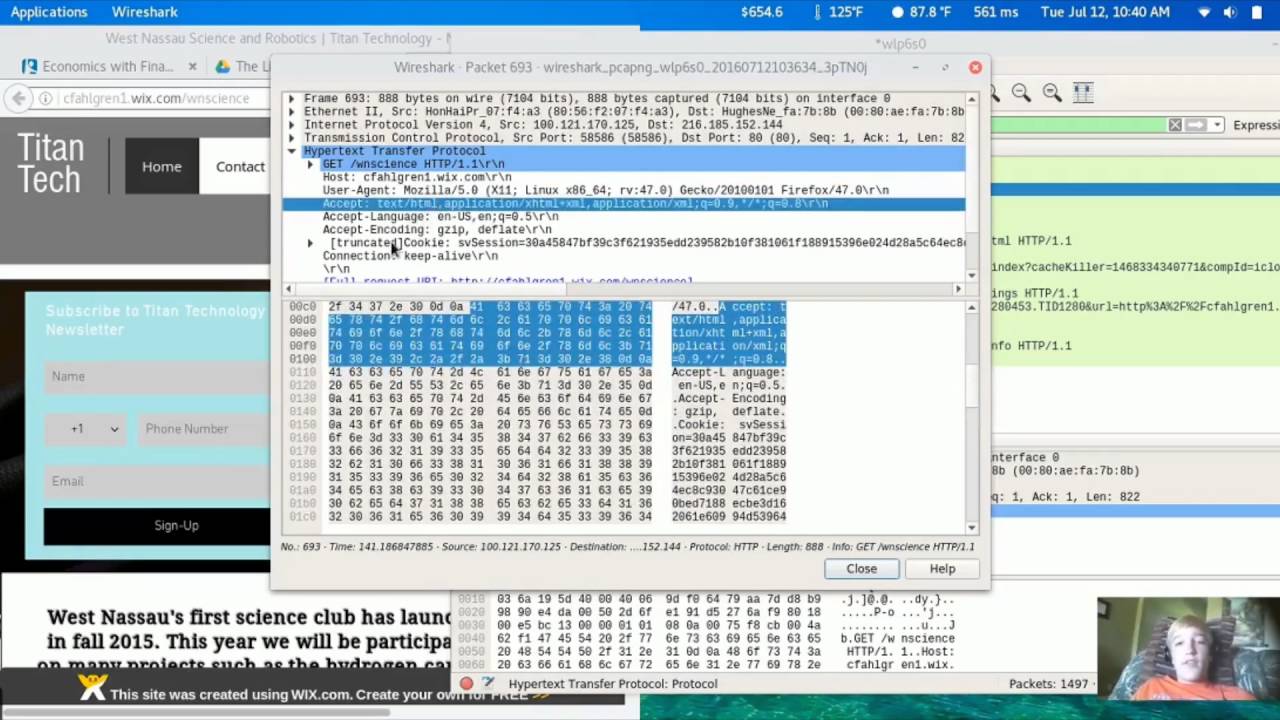Image resolution: width=1280 pixels, height=720 pixels.
Task: Click the 87.8 °F weather indicator
Action: coord(920,12)
